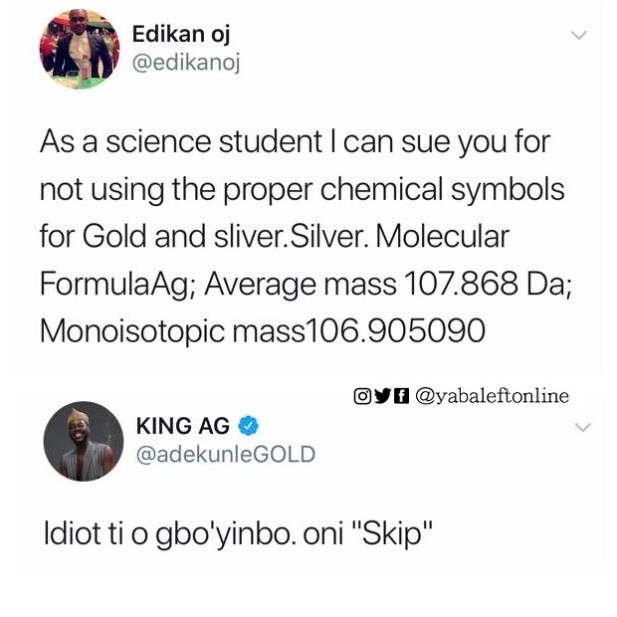Click the KING AG display name
The image size is (617, 617).
click(x=183, y=426)
